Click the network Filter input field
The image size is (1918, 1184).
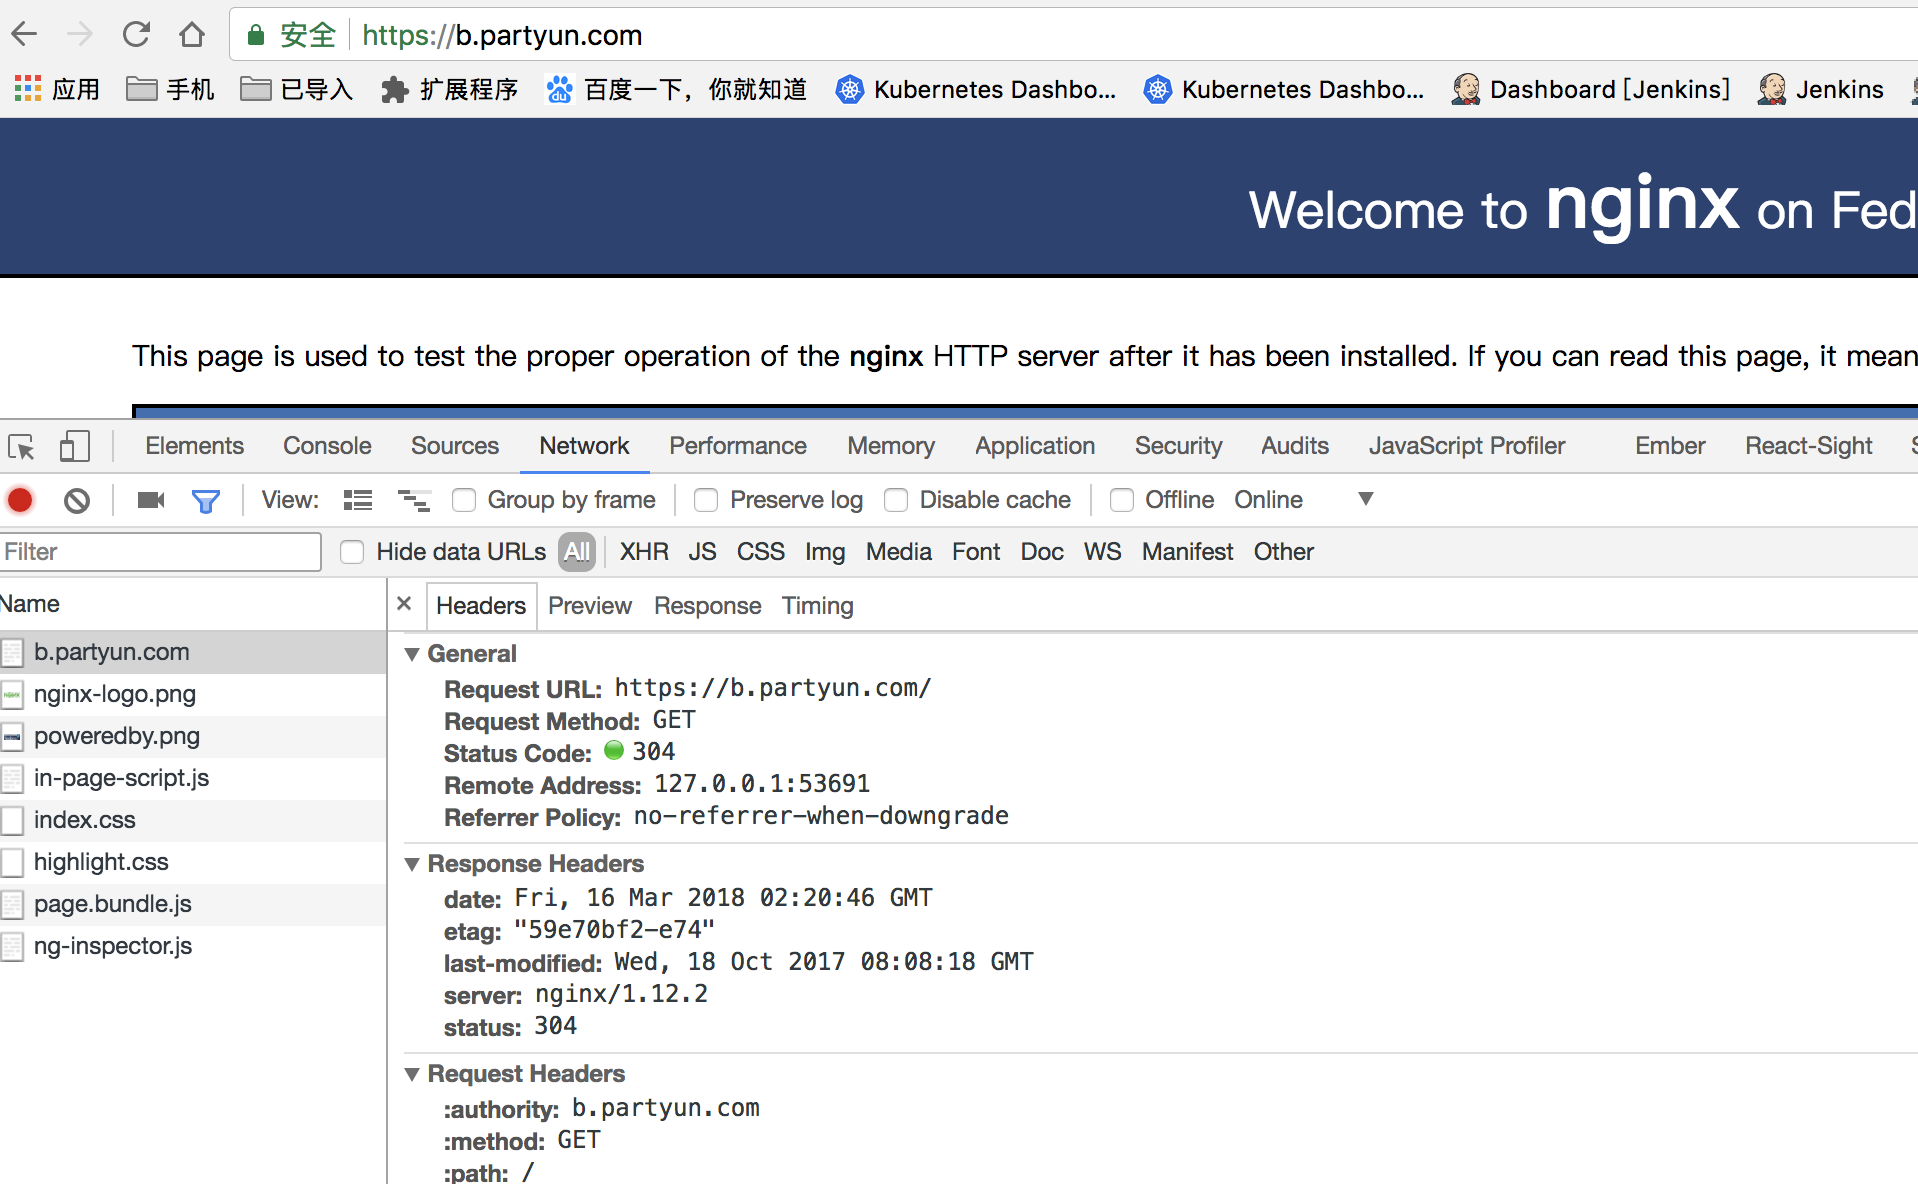[x=160, y=552]
